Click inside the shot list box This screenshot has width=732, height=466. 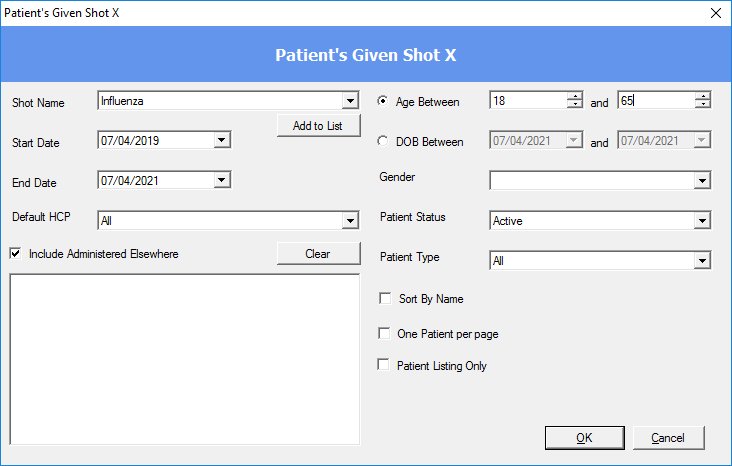pyautogui.click(x=184, y=357)
